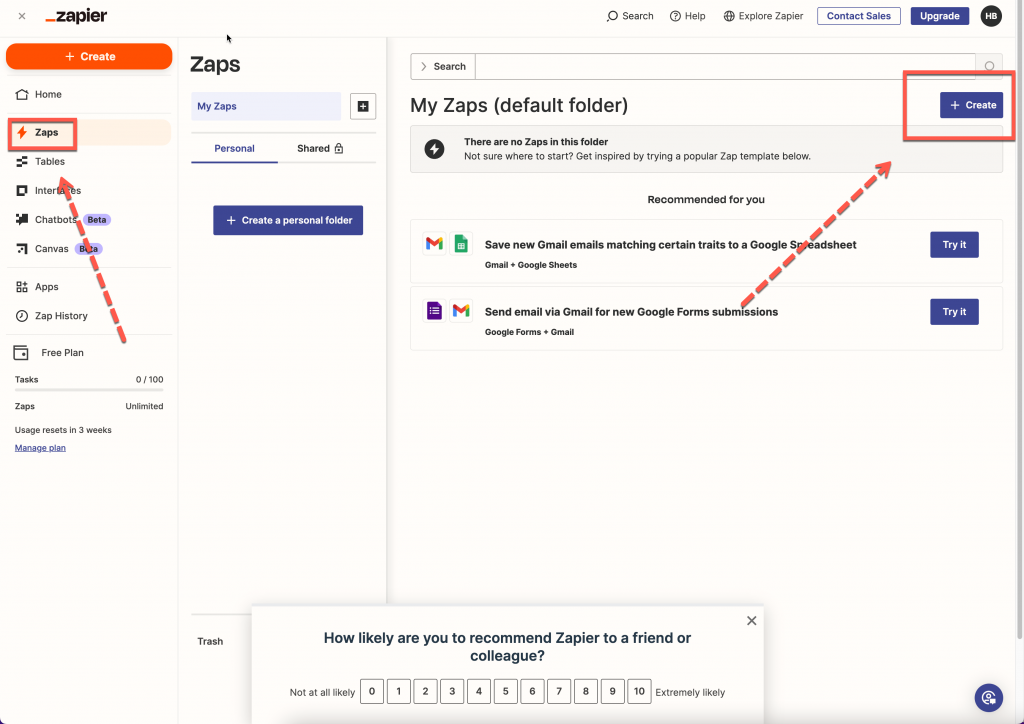Expand the Search filter chevron
Viewport: 1024px width, 724px height.
pos(424,67)
